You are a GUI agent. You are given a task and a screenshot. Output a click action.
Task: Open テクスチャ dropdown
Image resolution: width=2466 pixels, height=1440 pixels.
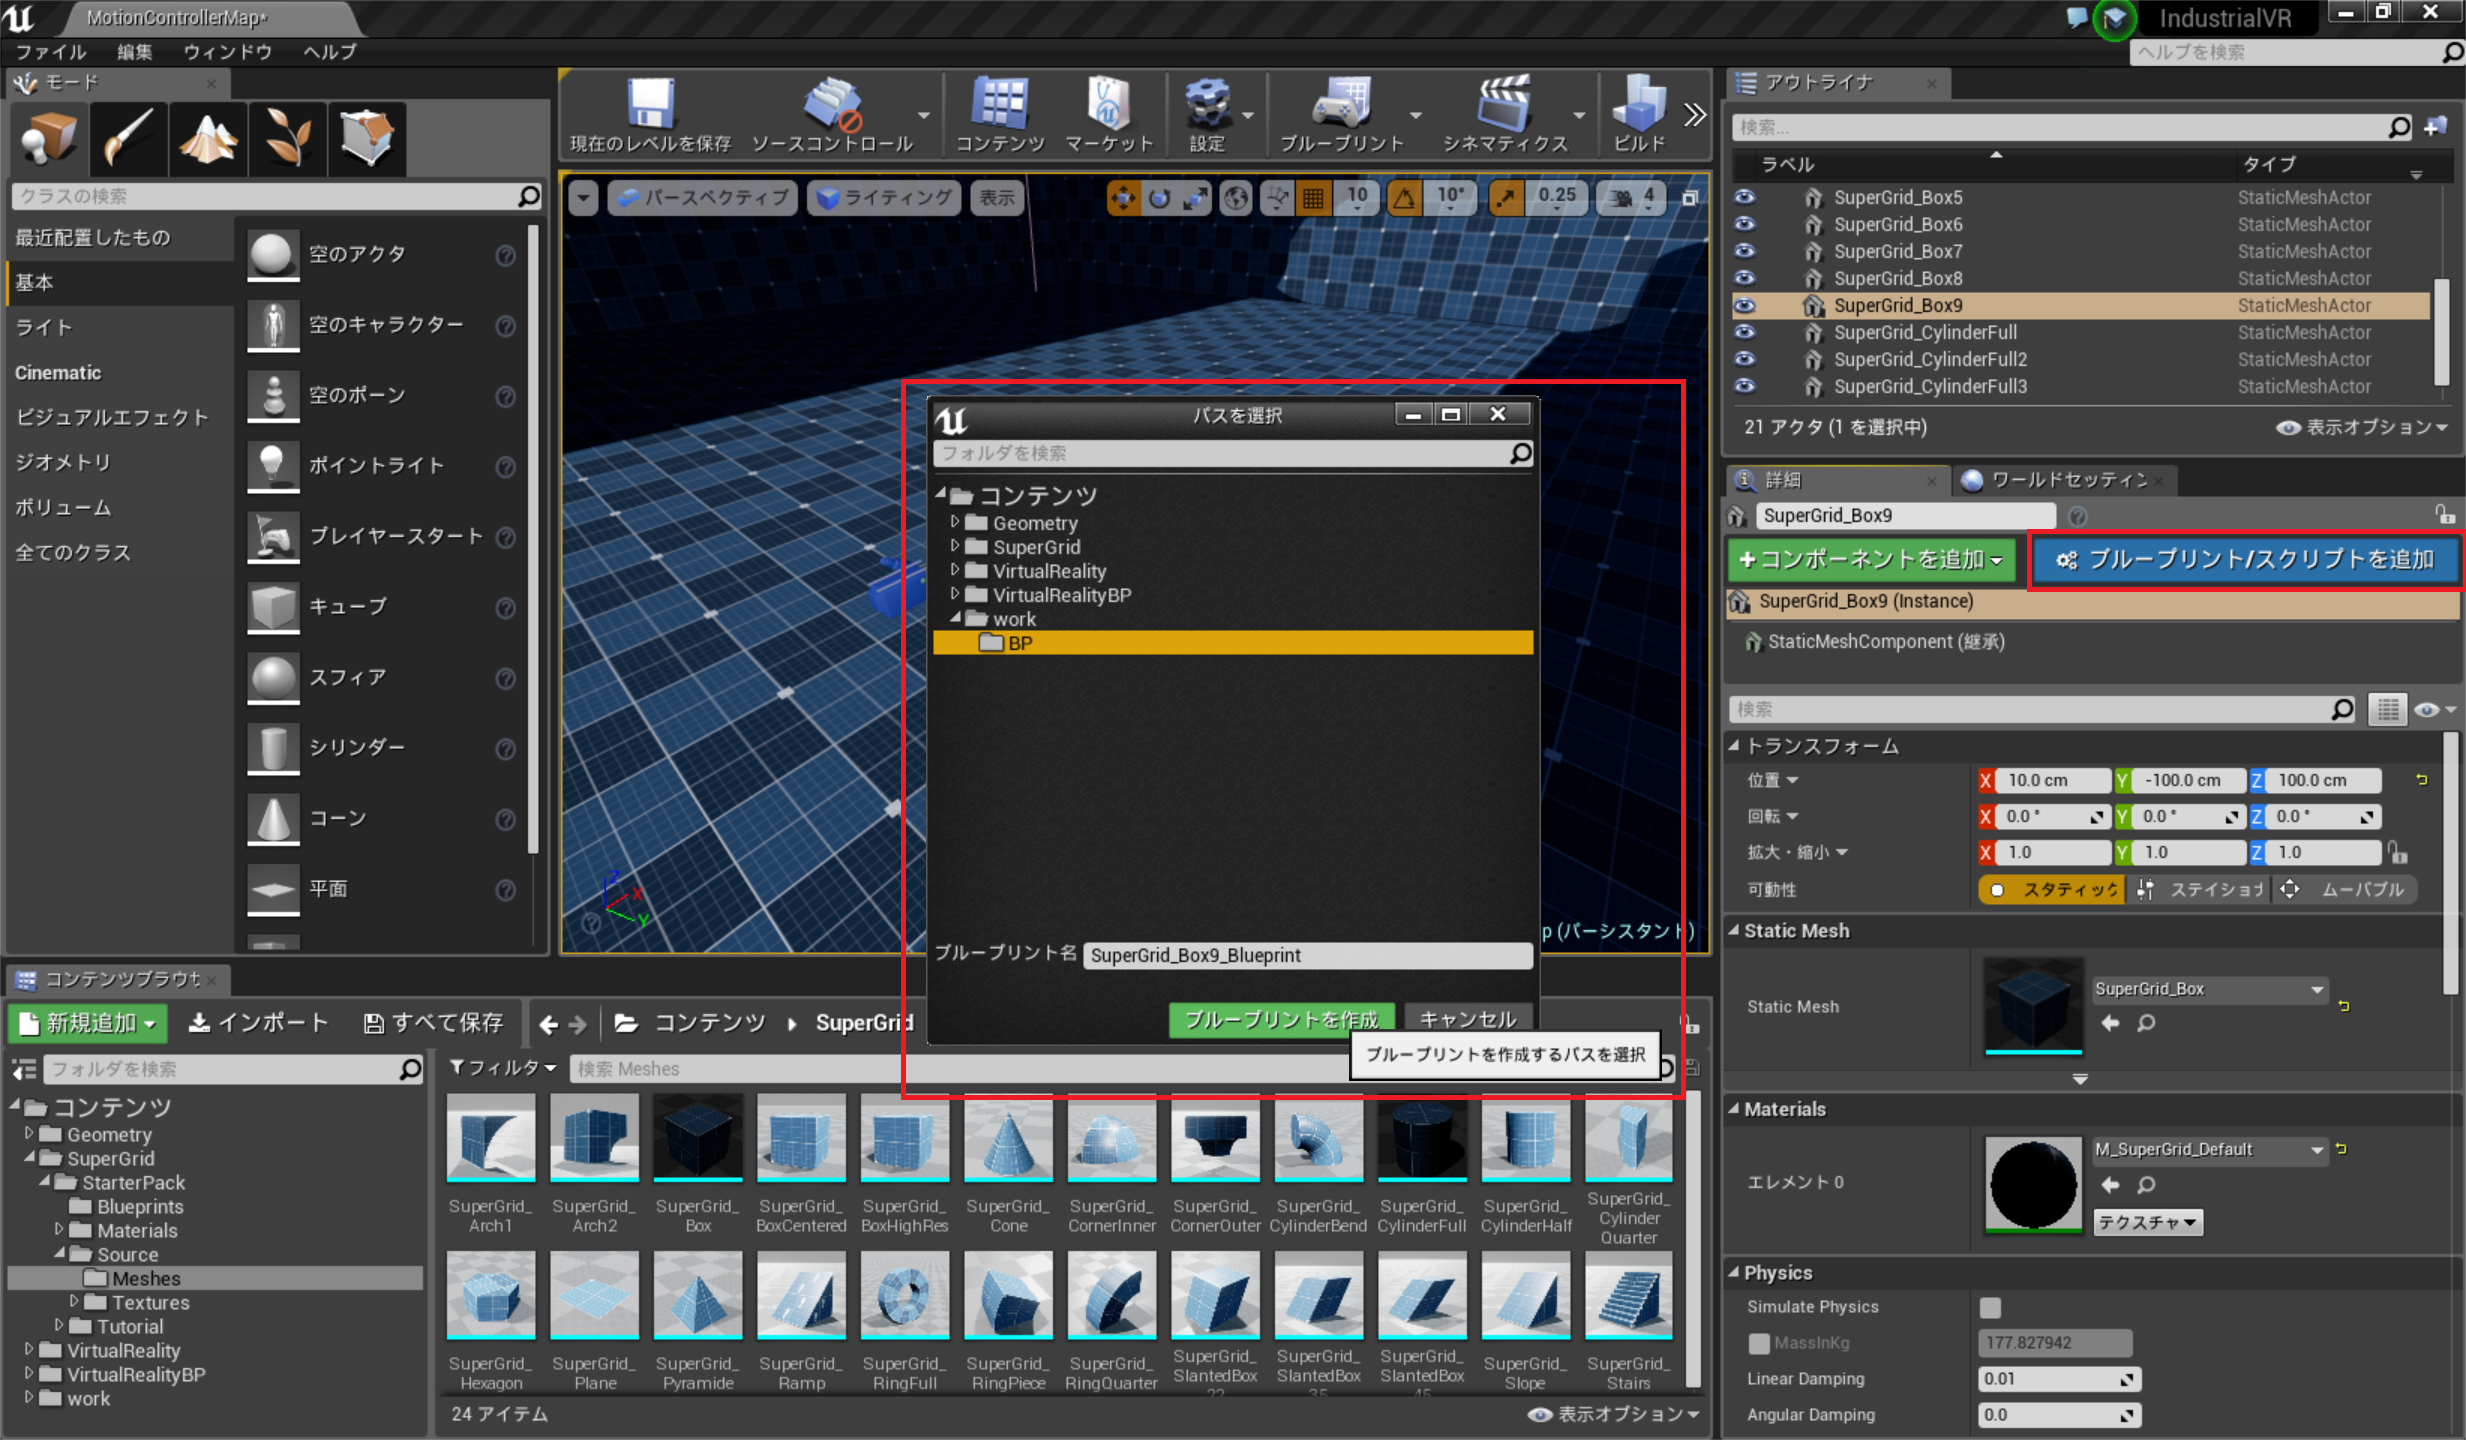[x=2147, y=1222]
